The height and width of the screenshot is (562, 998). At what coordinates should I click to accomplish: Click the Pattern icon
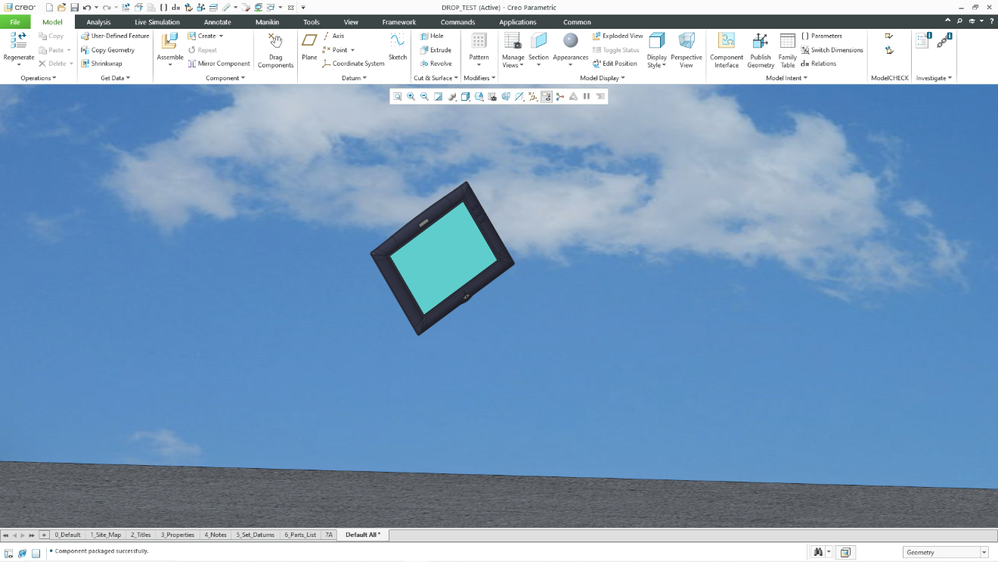pyautogui.click(x=479, y=42)
